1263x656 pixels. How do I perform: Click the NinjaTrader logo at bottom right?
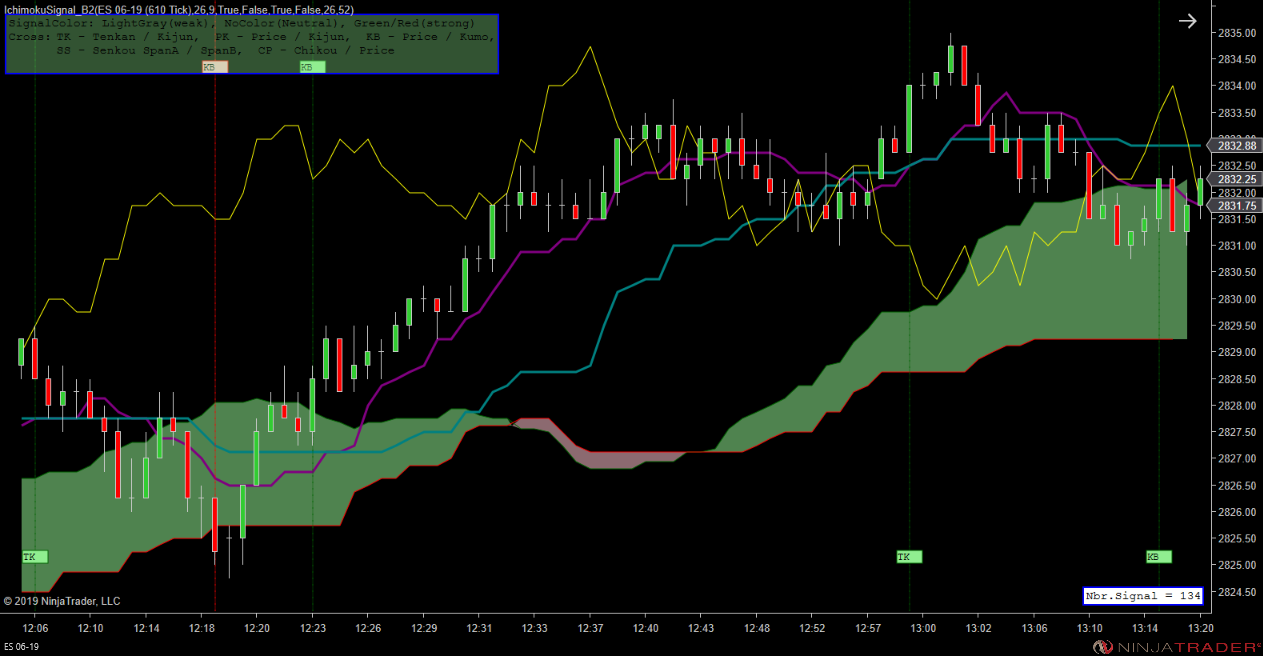[1176, 646]
